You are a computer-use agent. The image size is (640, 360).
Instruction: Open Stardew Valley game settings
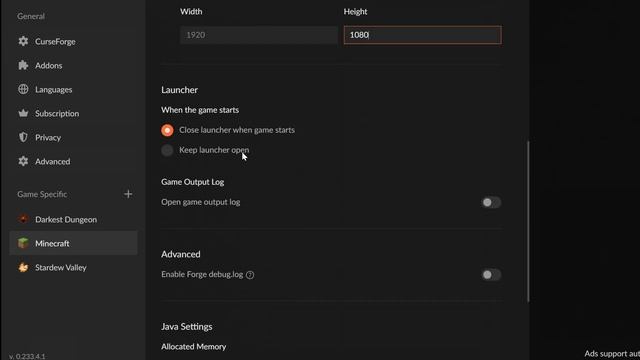click(73, 267)
